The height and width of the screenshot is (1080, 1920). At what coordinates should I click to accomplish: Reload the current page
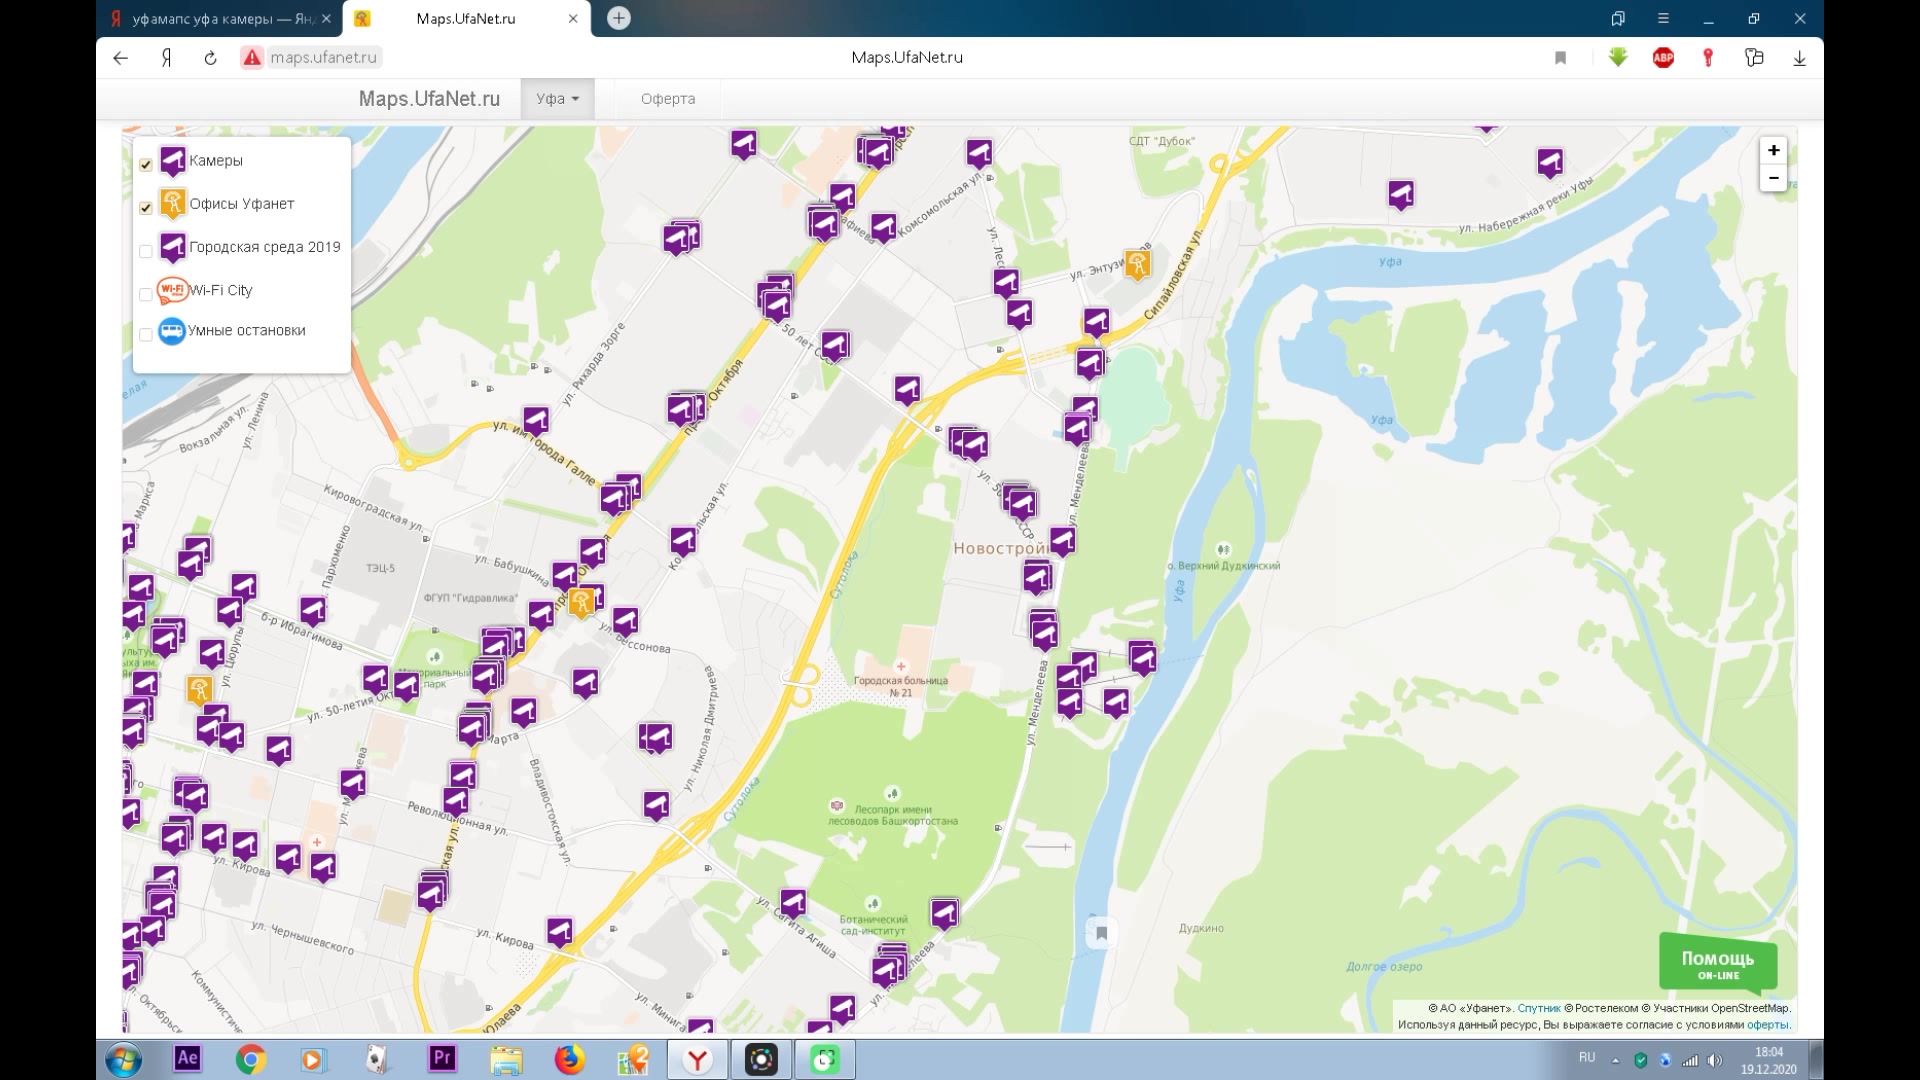tap(210, 58)
